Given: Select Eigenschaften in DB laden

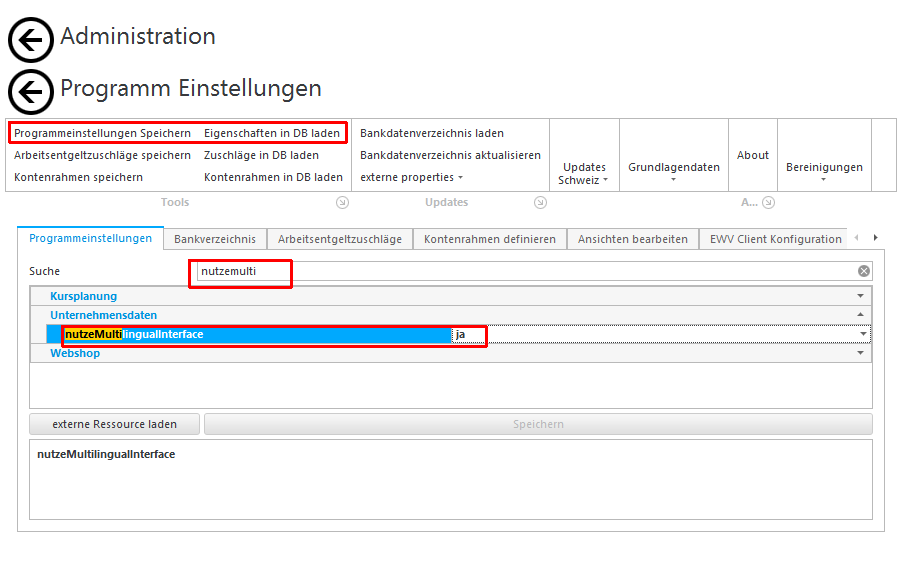Looking at the screenshot, I should (x=272, y=133).
